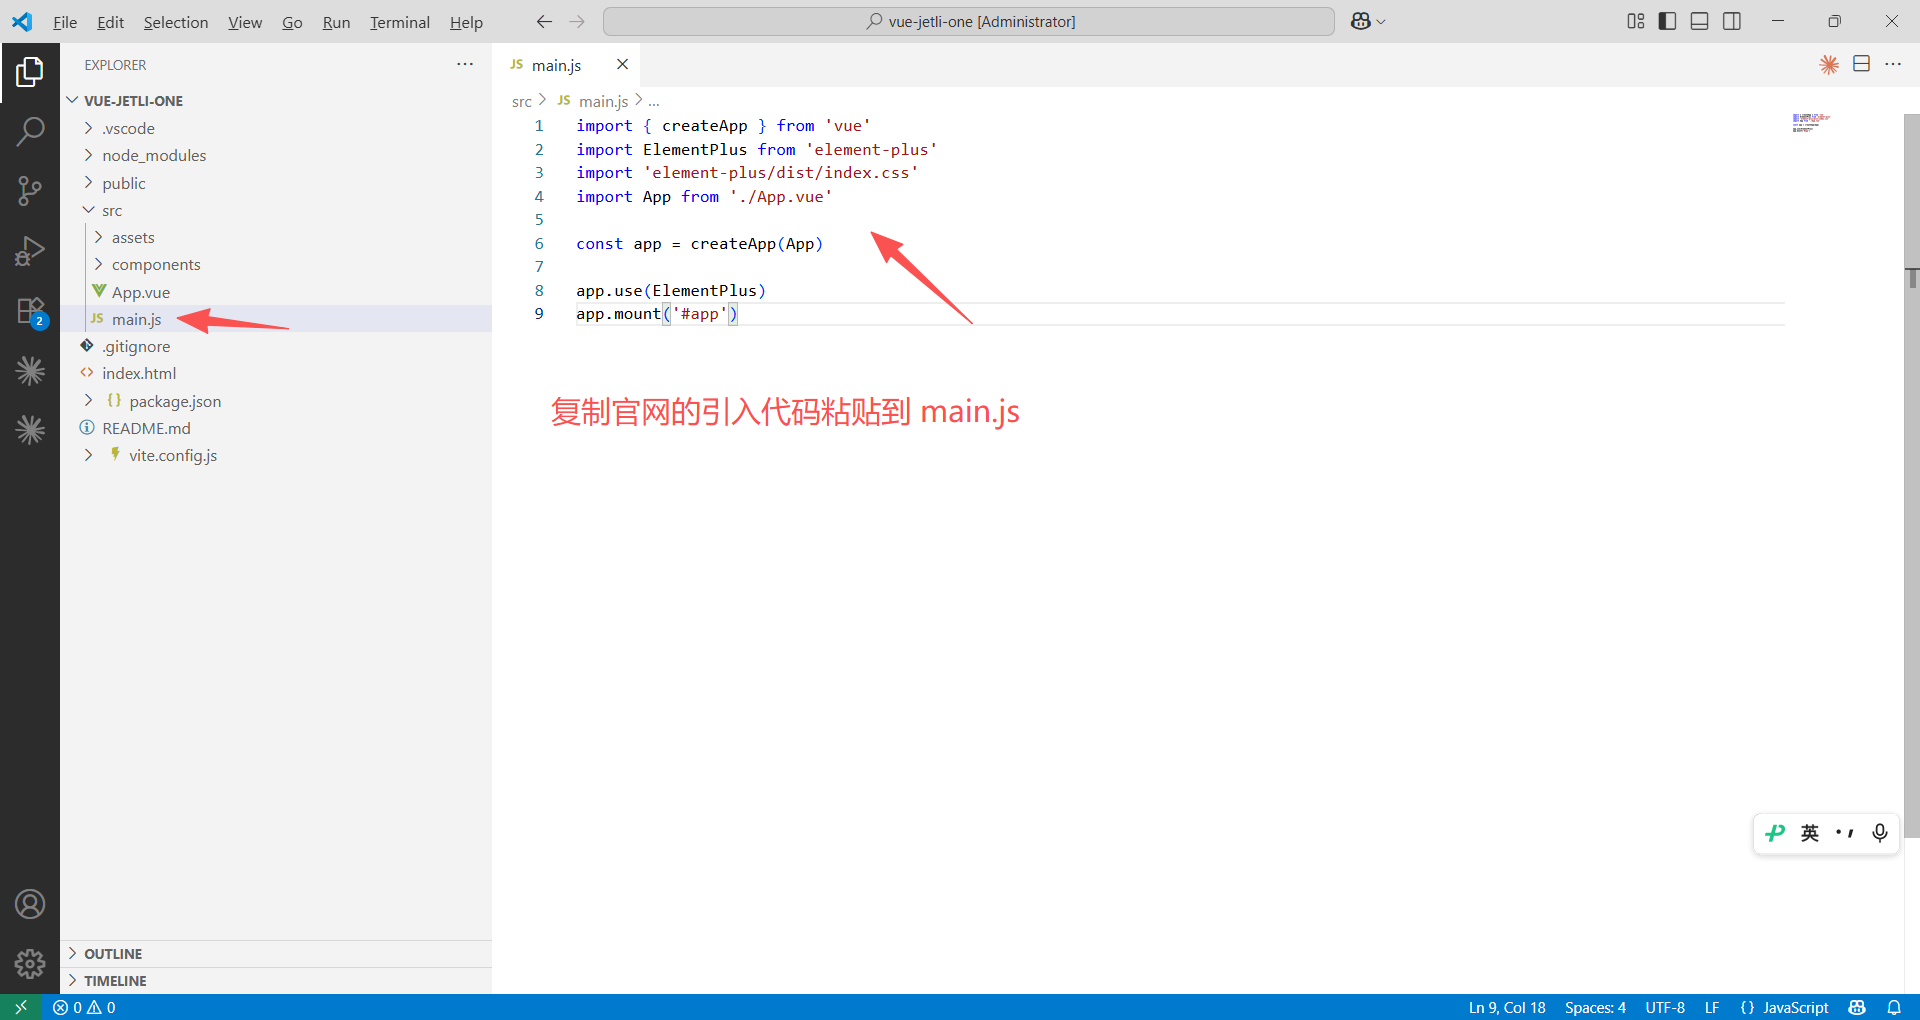1920x1020 pixels.
Task: Open the View menu
Action: click(x=245, y=22)
